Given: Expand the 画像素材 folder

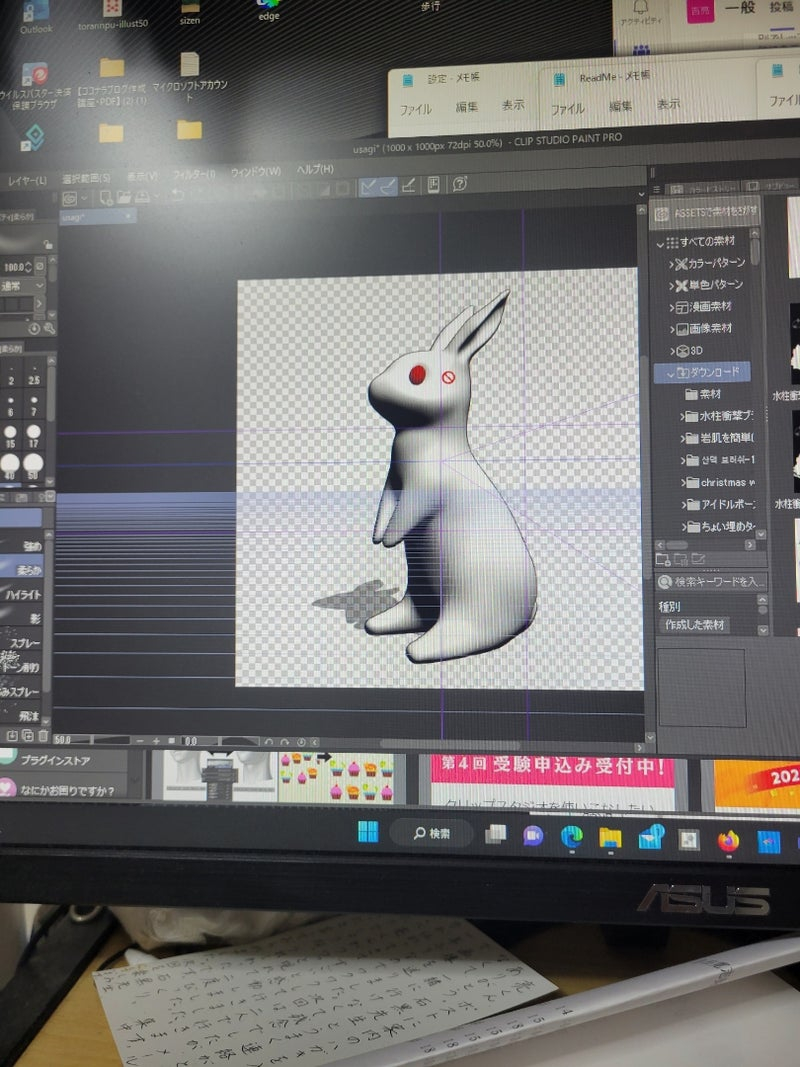Looking at the screenshot, I should [671, 330].
